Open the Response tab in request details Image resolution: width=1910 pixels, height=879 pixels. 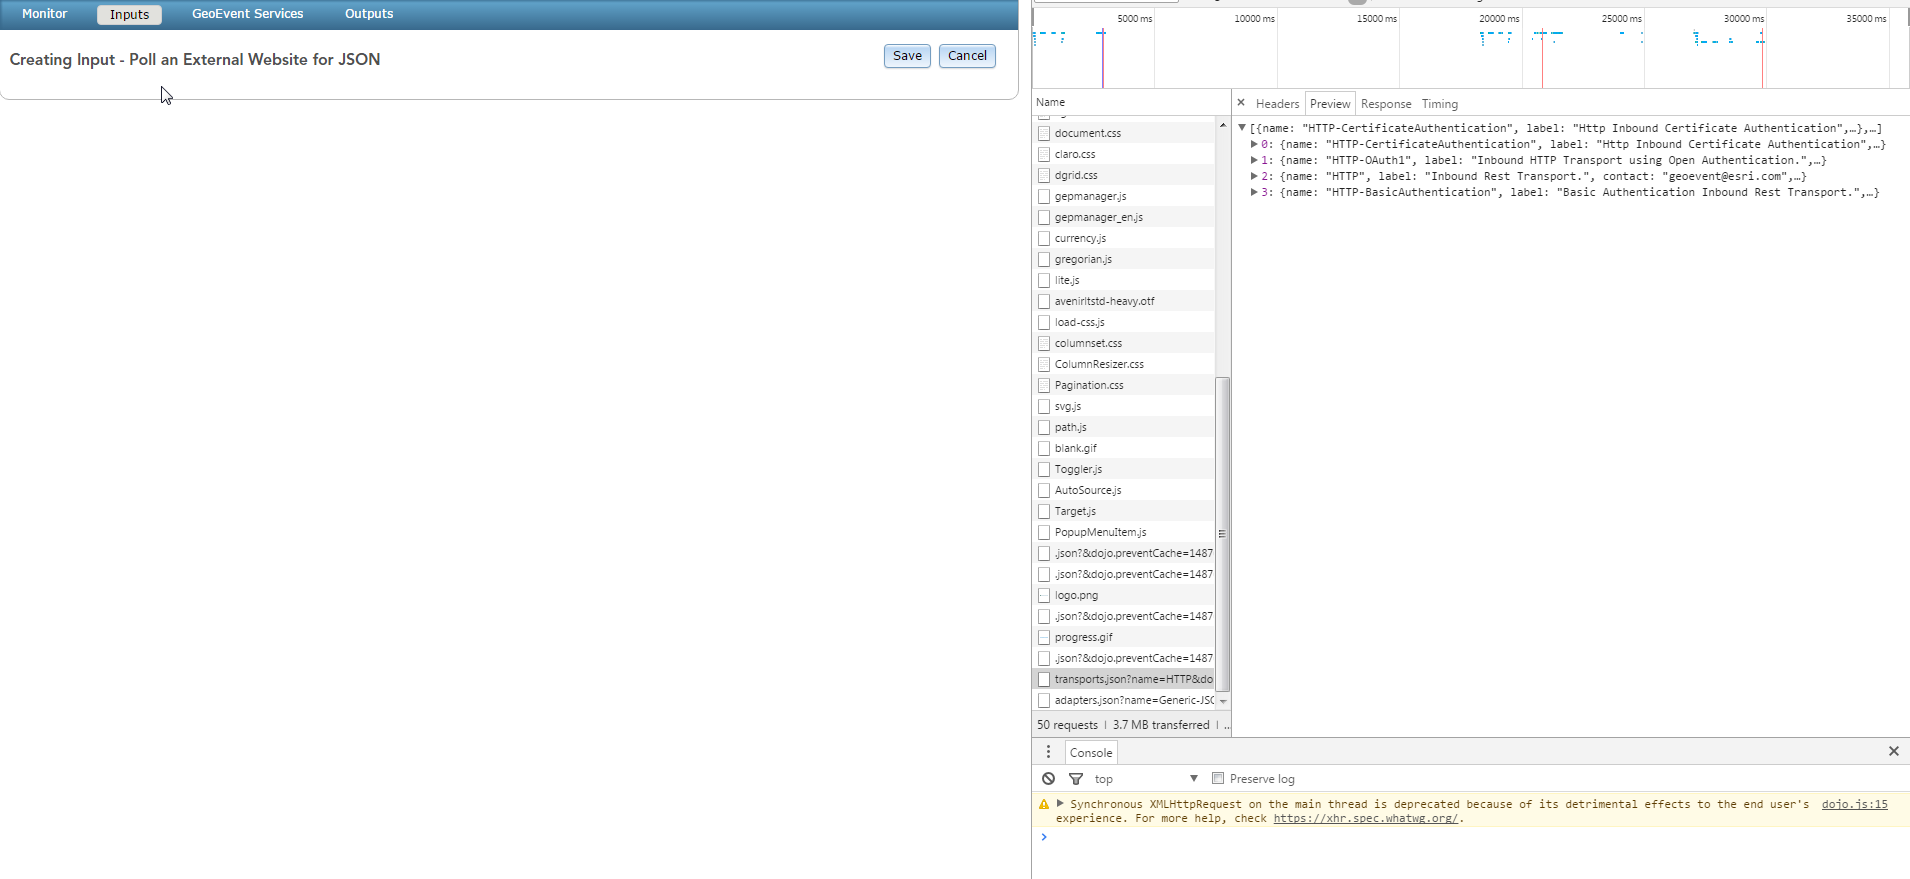click(x=1386, y=103)
